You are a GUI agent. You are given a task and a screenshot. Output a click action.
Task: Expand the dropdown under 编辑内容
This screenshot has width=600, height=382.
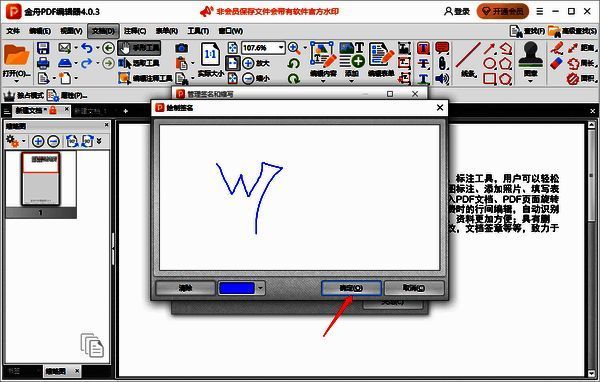[323, 82]
